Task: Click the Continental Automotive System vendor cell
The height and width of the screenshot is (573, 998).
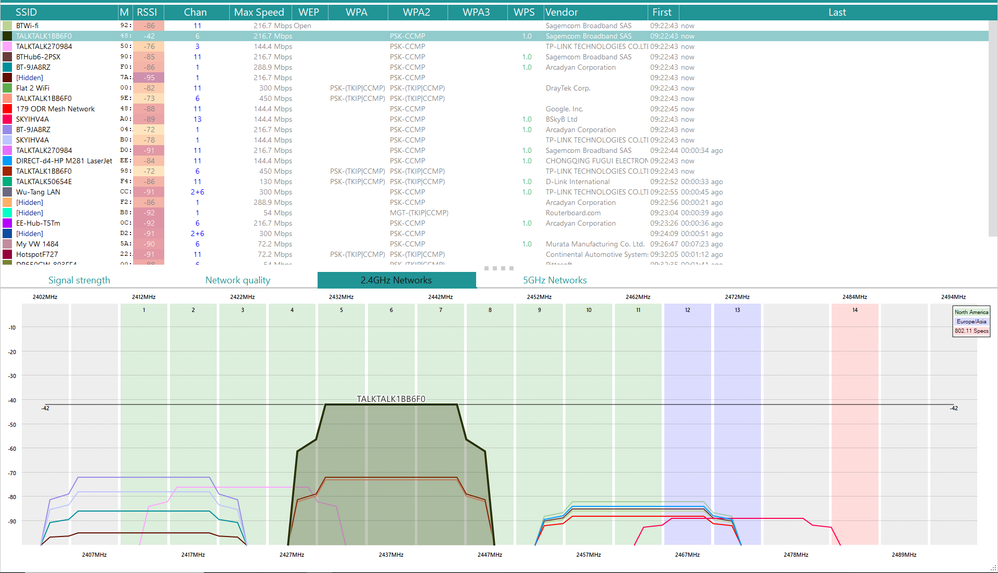Action: pos(596,255)
